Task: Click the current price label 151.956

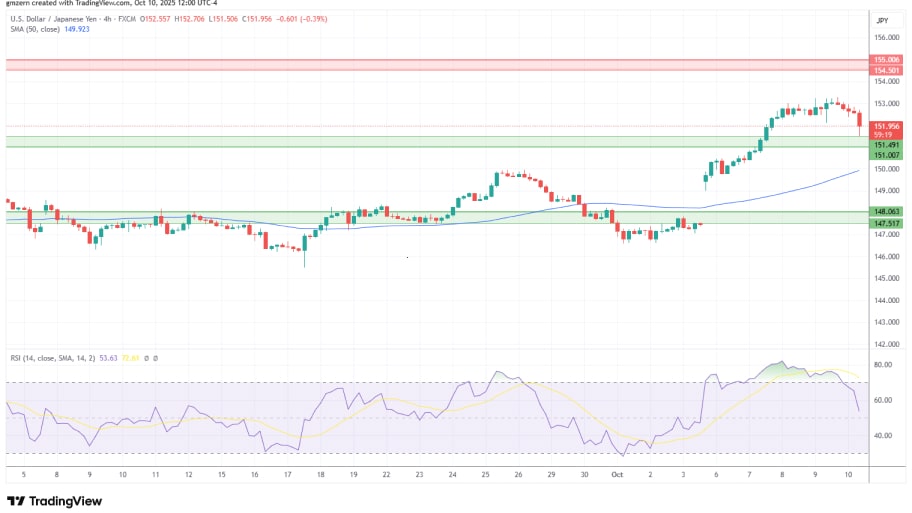Action: 886,126
